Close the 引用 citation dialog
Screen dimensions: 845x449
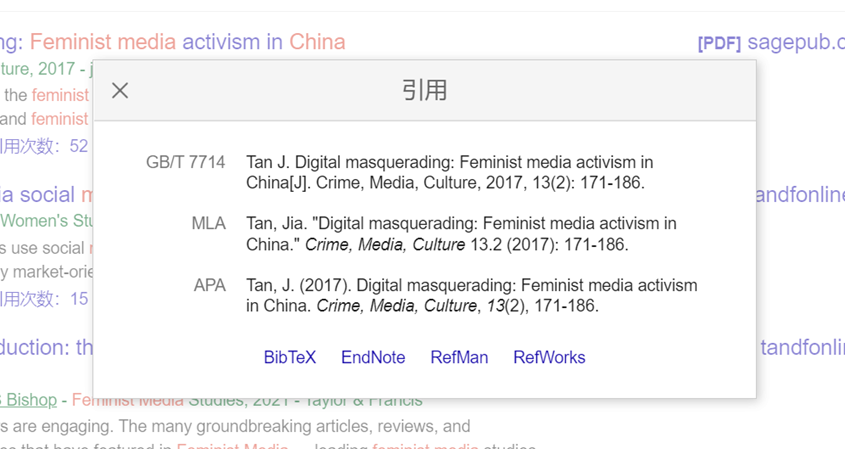(x=120, y=91)
